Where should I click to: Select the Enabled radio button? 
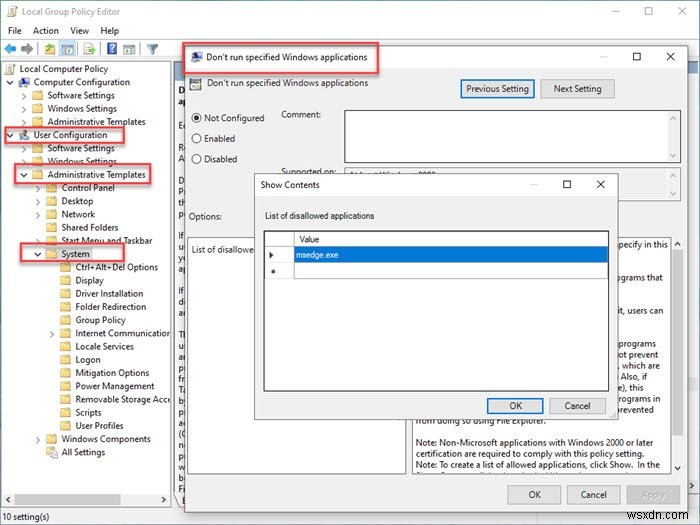[x=196, y=139]
